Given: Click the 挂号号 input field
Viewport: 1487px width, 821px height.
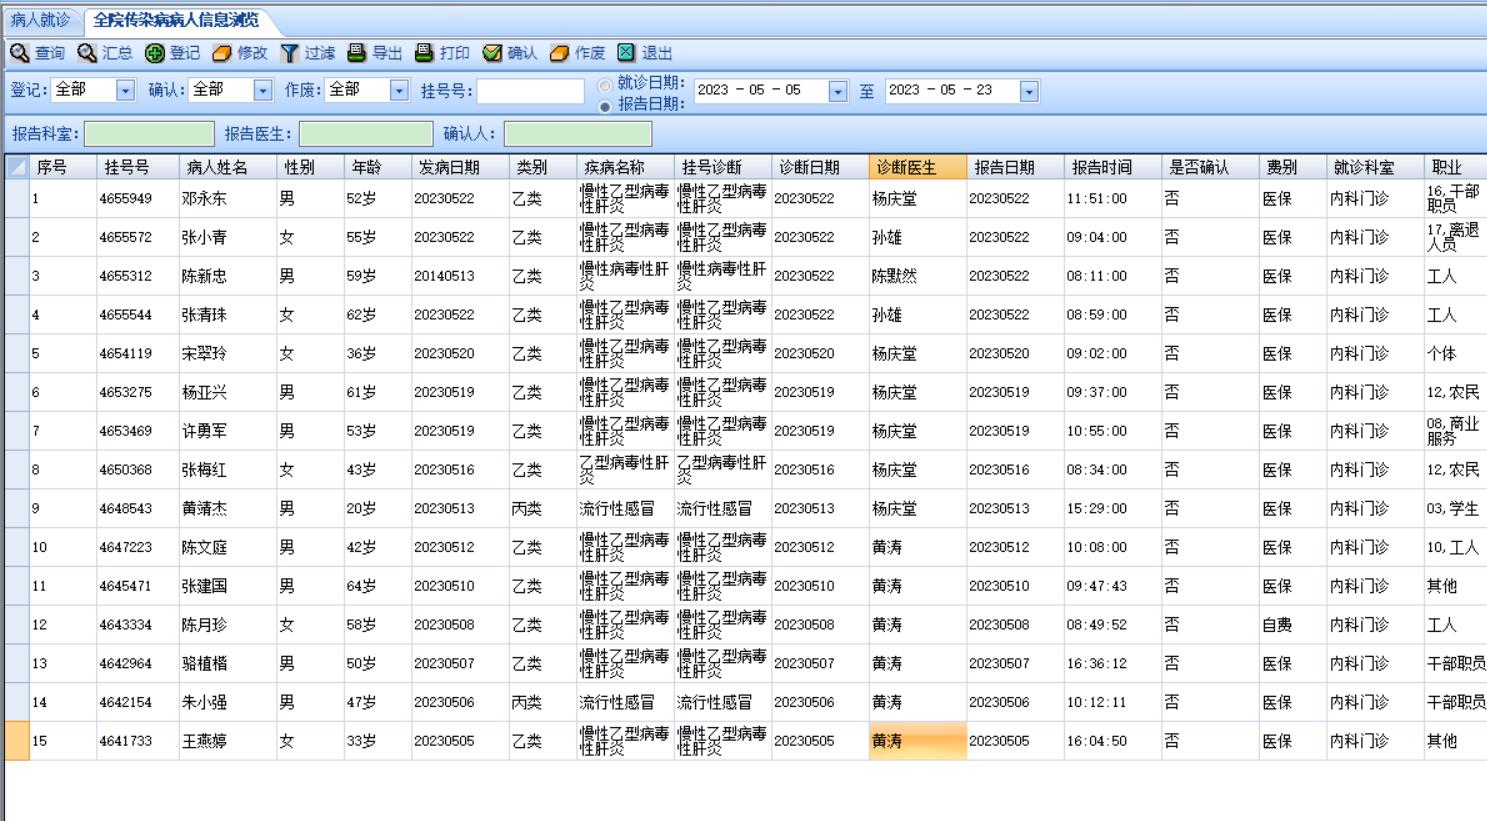Looking at the screenshot, I should click(x=530, y=91).
